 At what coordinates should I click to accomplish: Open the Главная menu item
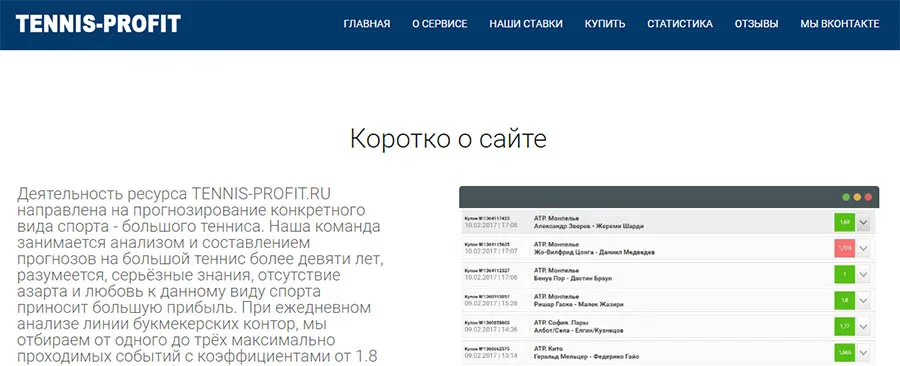(x=367, y=24)
